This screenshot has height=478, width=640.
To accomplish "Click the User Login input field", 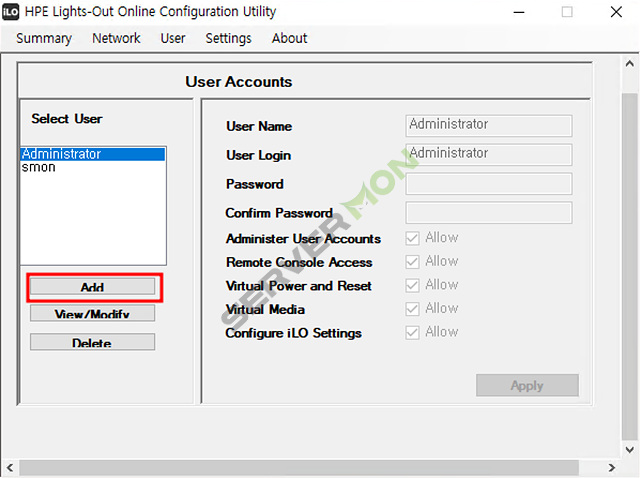I will (x=489, y=154).
